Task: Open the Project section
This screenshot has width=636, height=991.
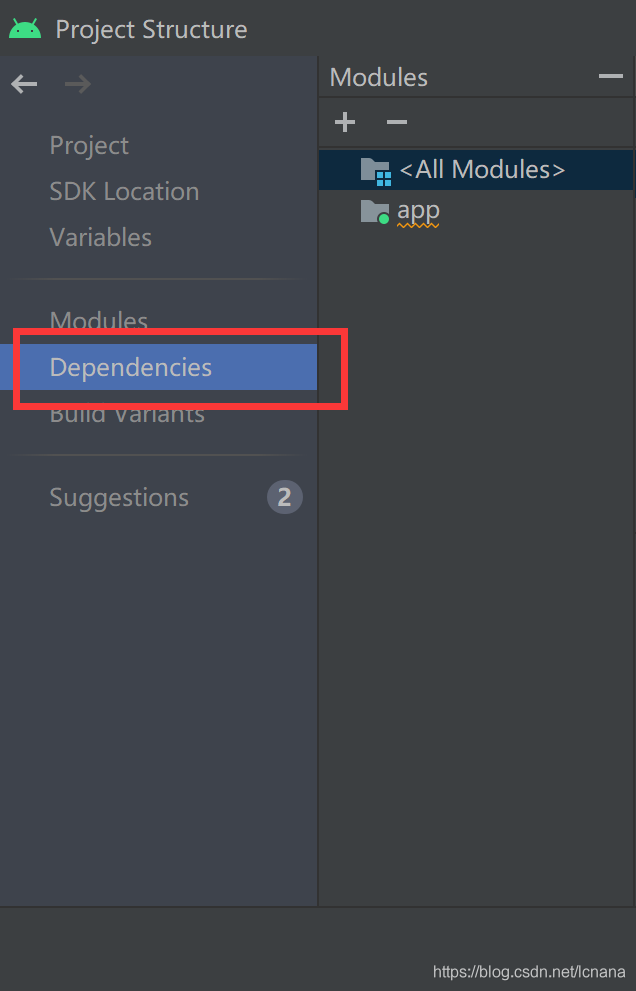Action: [x=89, y=145]
